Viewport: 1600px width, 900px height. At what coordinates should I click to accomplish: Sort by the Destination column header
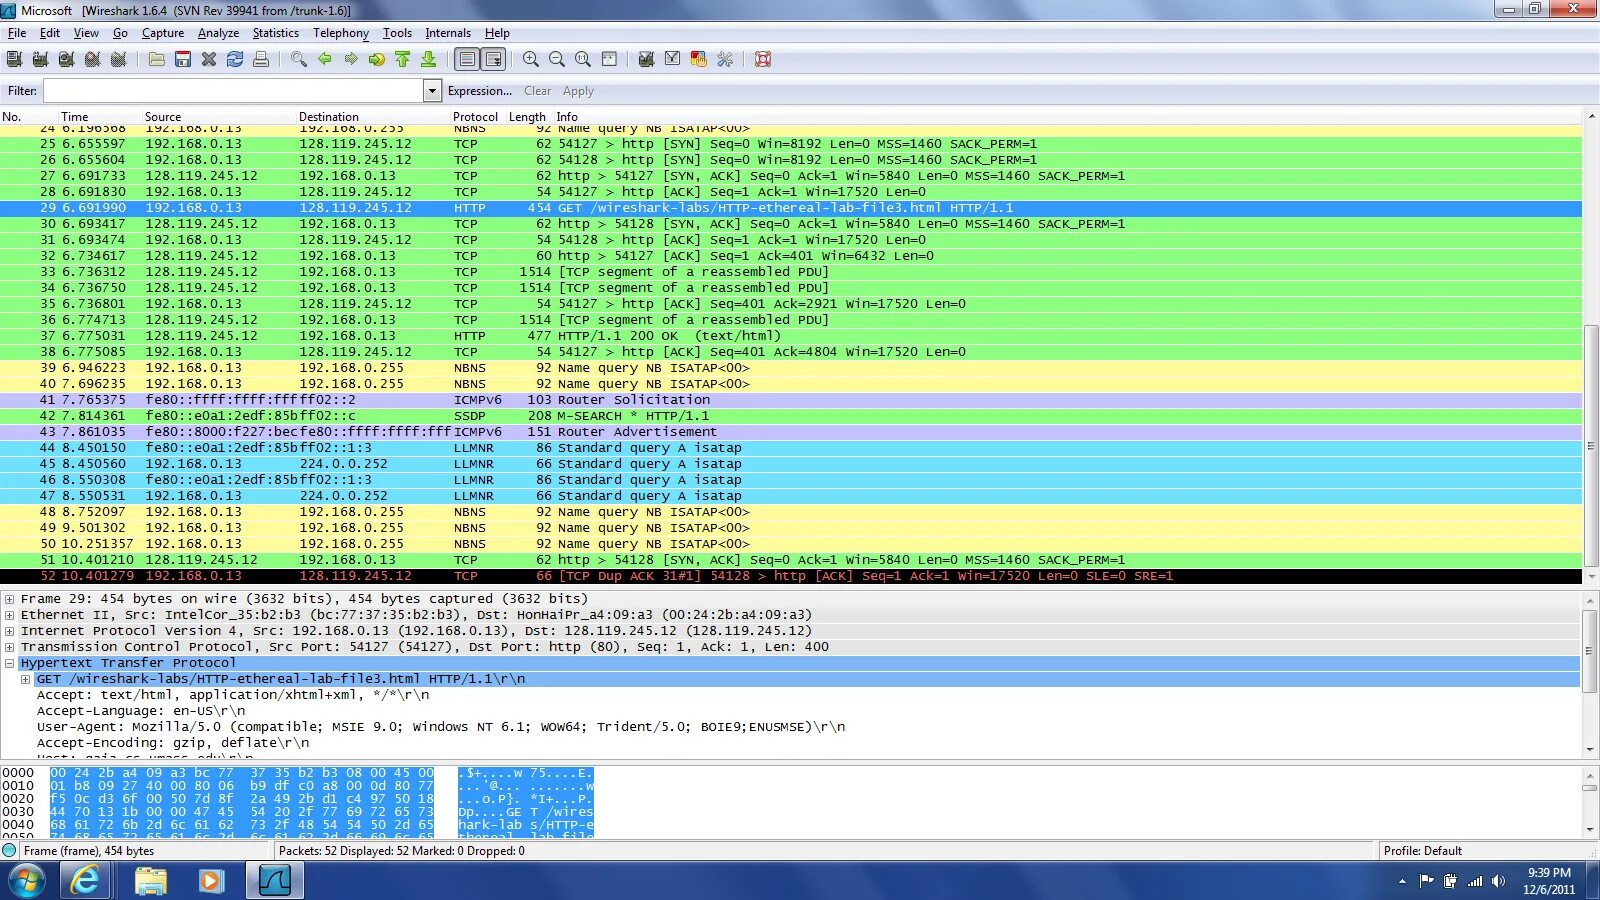328,117
